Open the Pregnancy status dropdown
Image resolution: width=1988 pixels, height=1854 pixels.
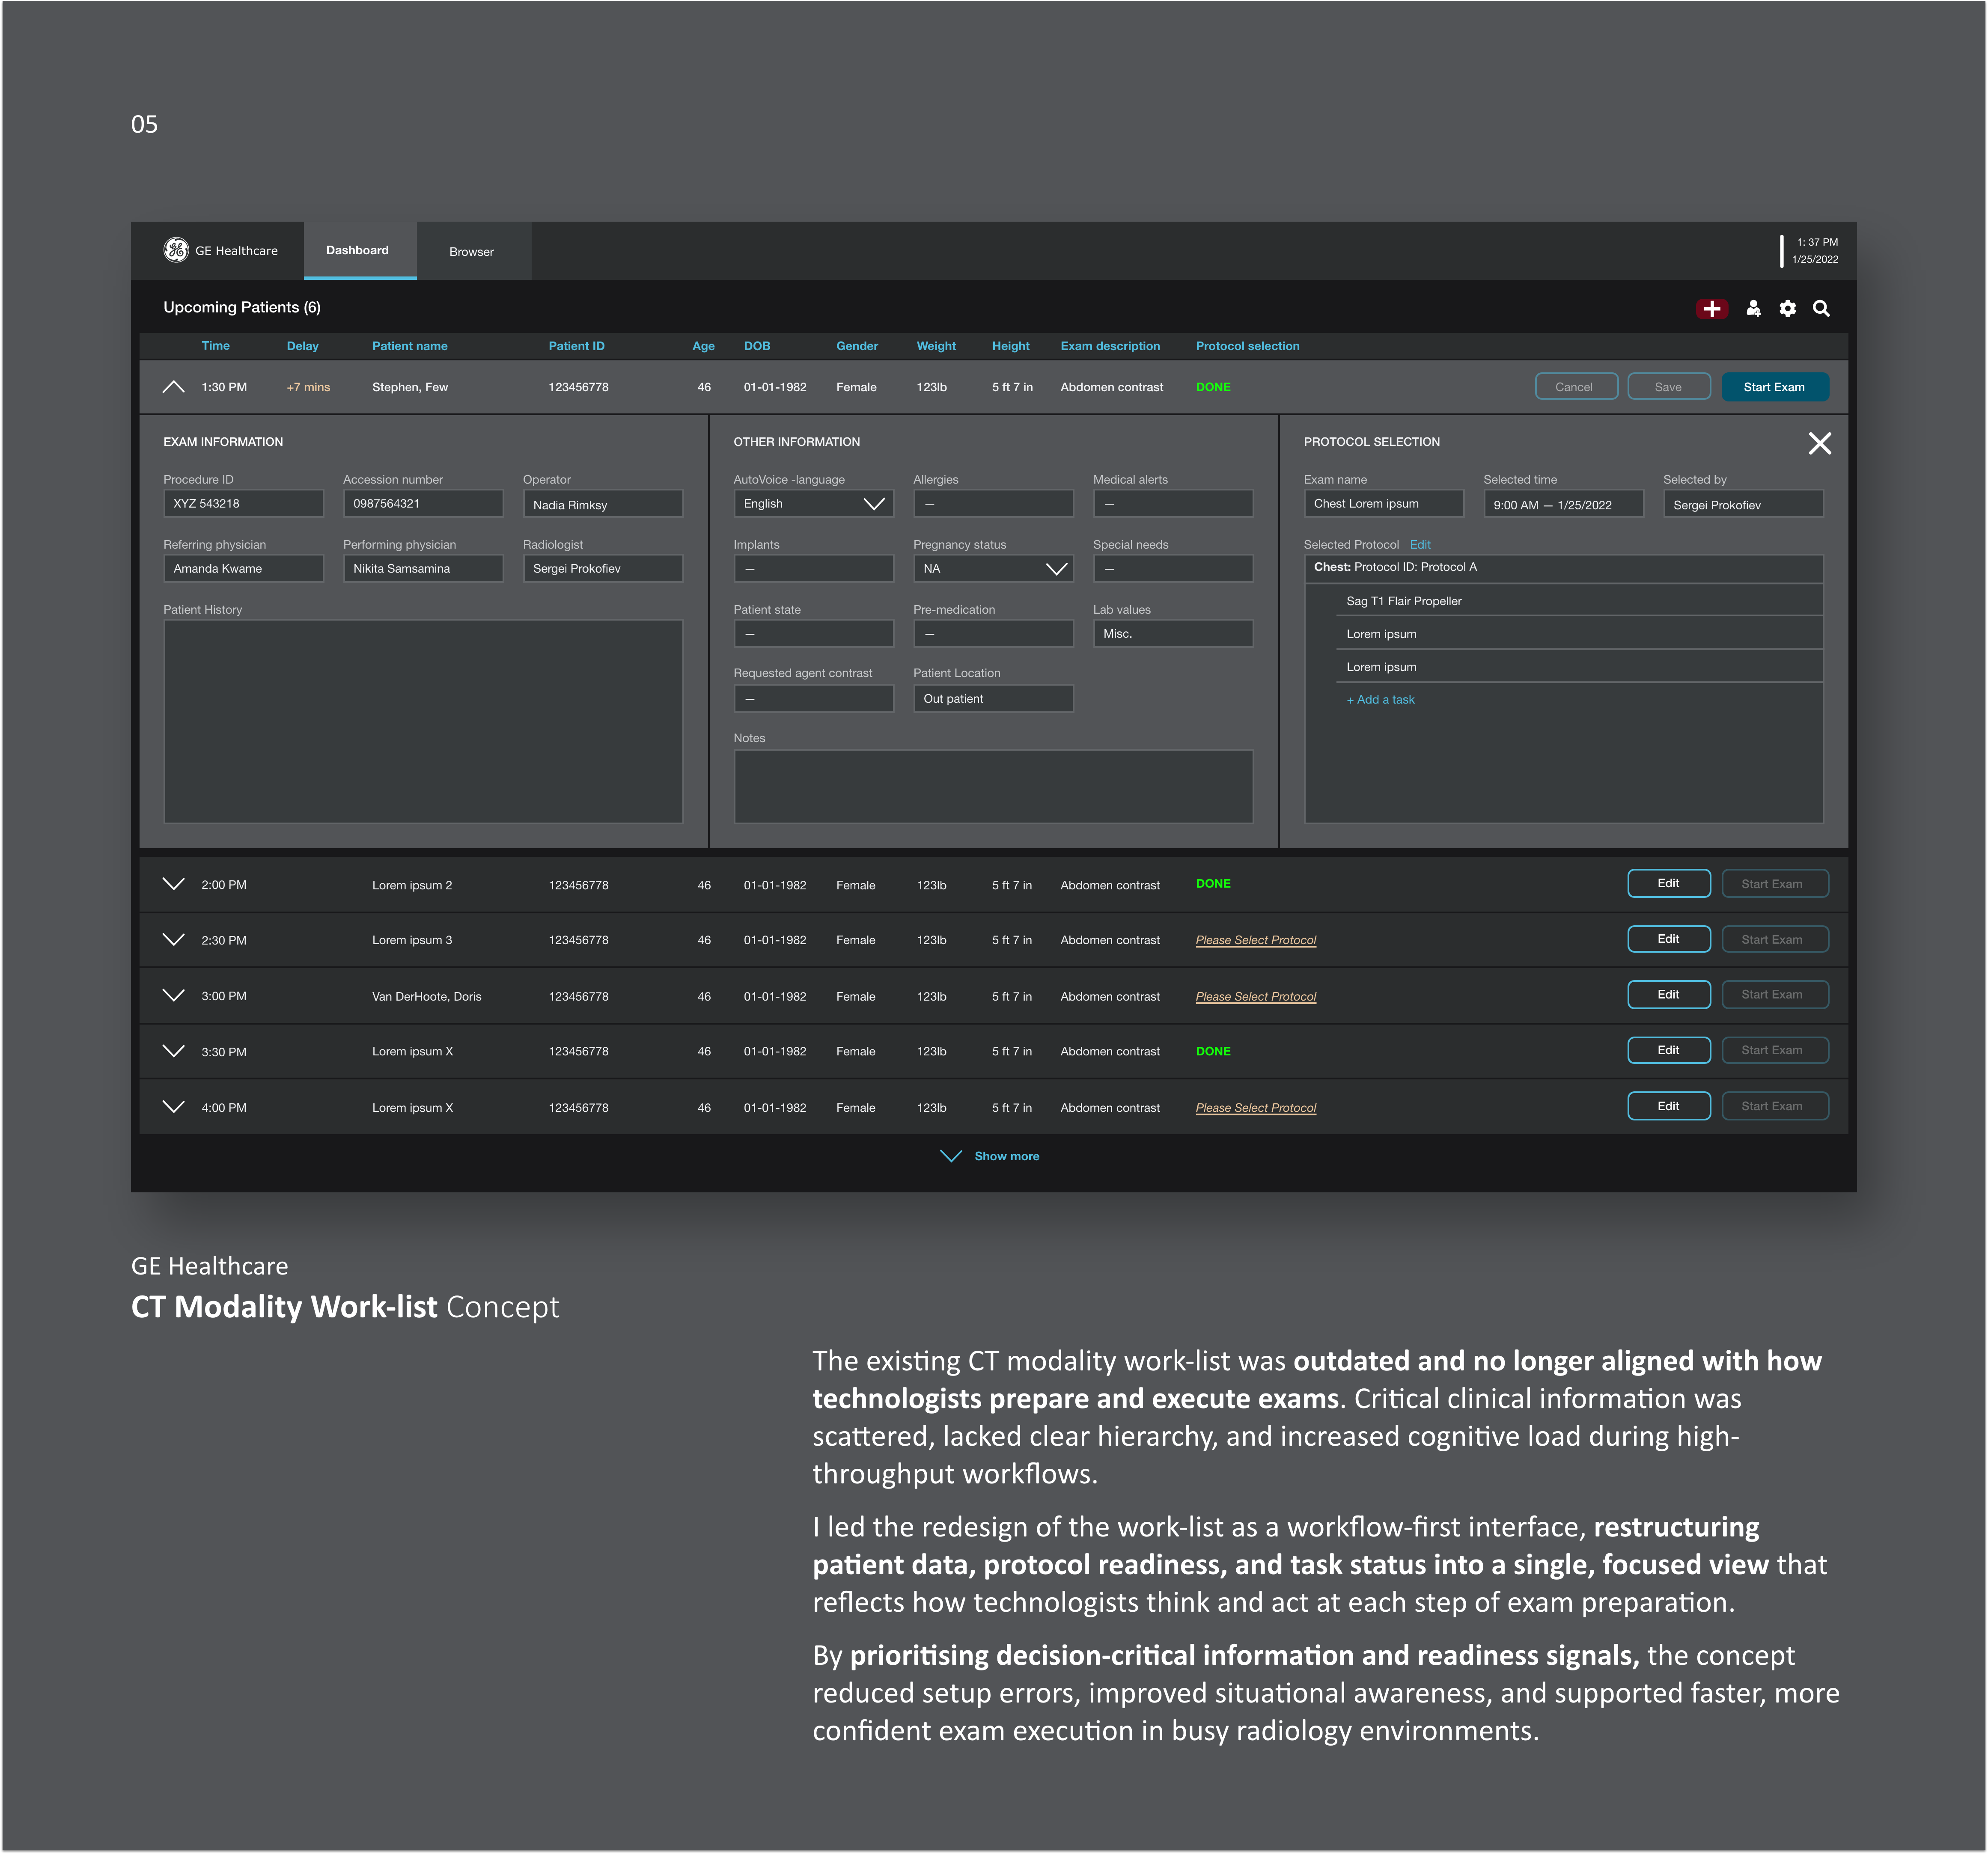(1056, 568)
